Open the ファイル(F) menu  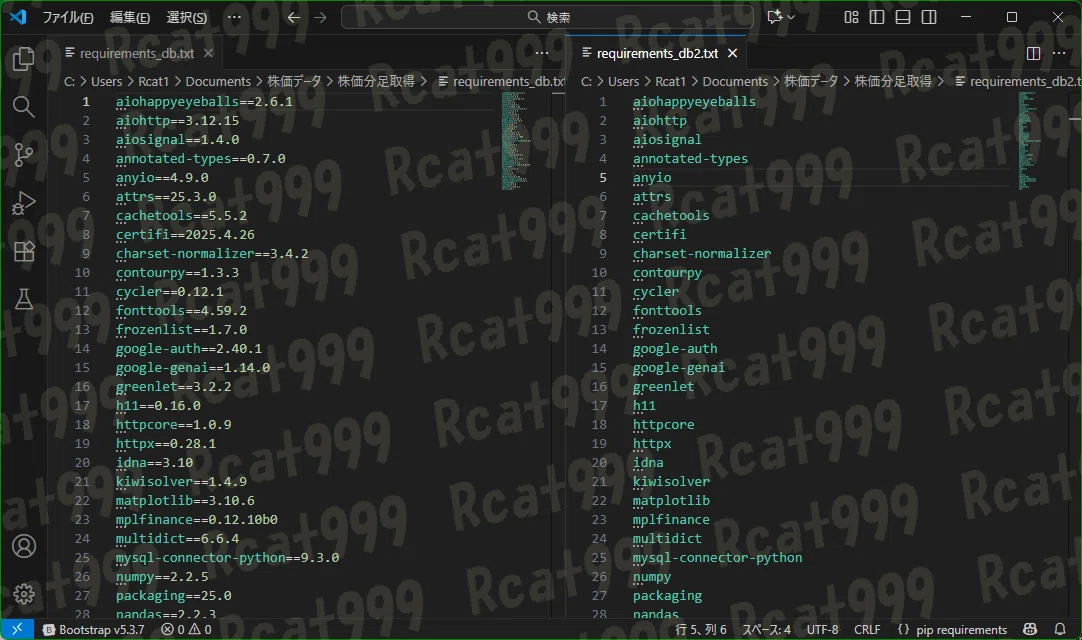tap(68, 17)
